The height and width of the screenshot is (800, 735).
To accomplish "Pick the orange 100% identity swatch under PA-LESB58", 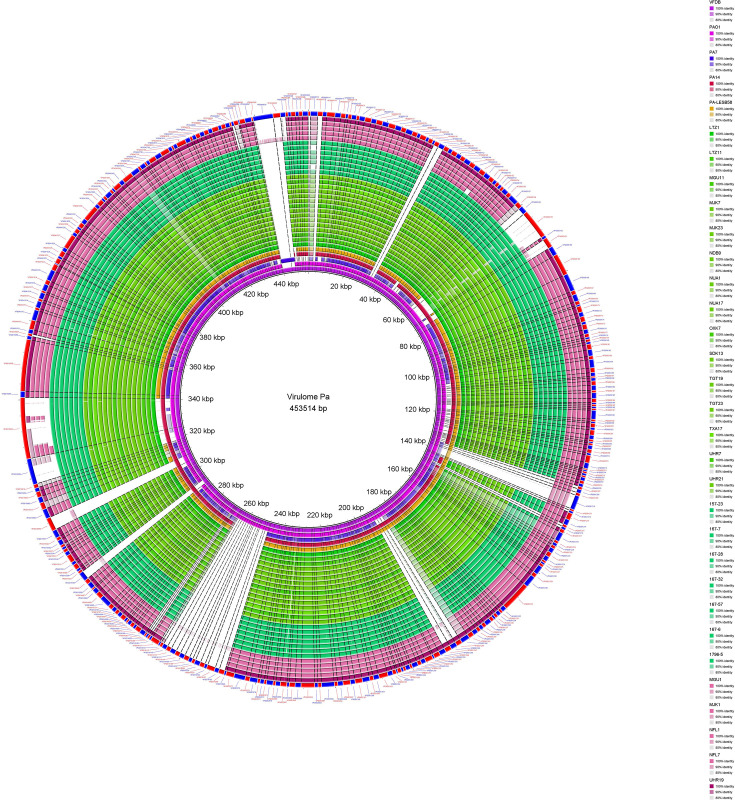I will point(712,108).
